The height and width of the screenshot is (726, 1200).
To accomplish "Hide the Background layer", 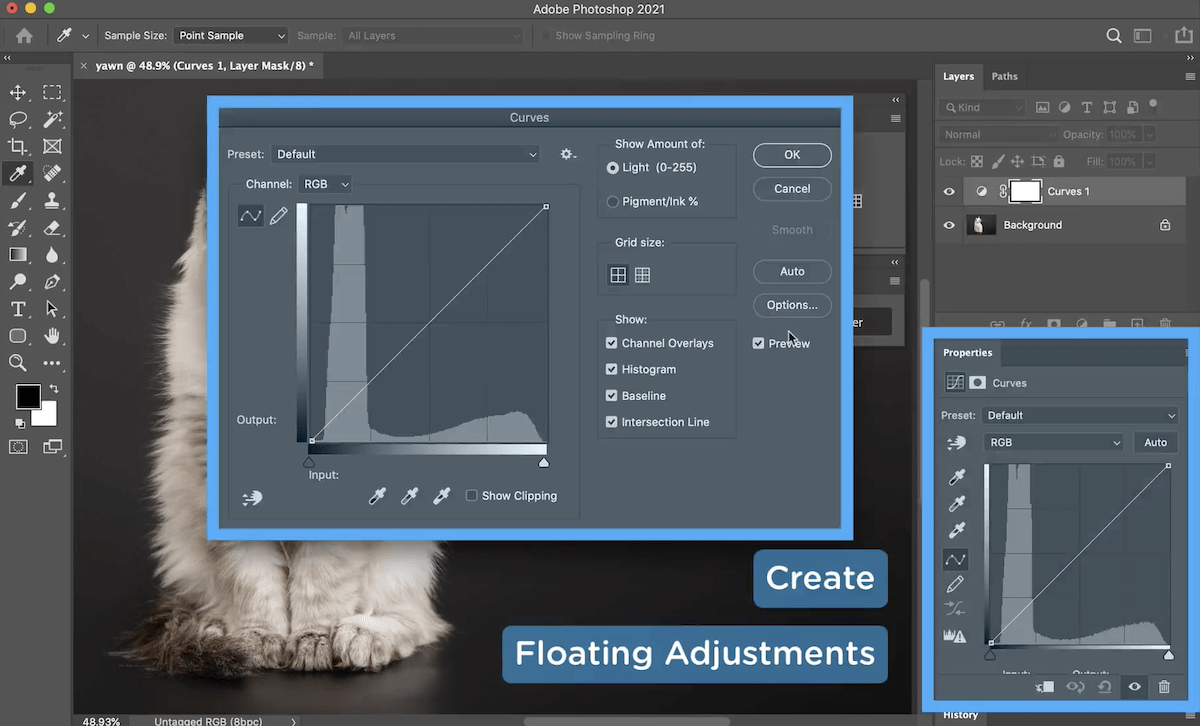I will click(x=948, y=225).
